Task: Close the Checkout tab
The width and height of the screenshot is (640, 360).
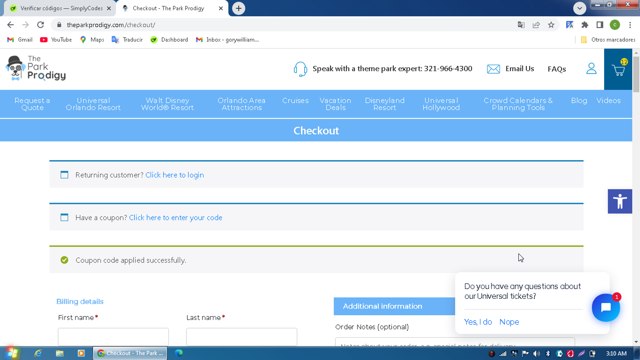Action: coord(221,8)
